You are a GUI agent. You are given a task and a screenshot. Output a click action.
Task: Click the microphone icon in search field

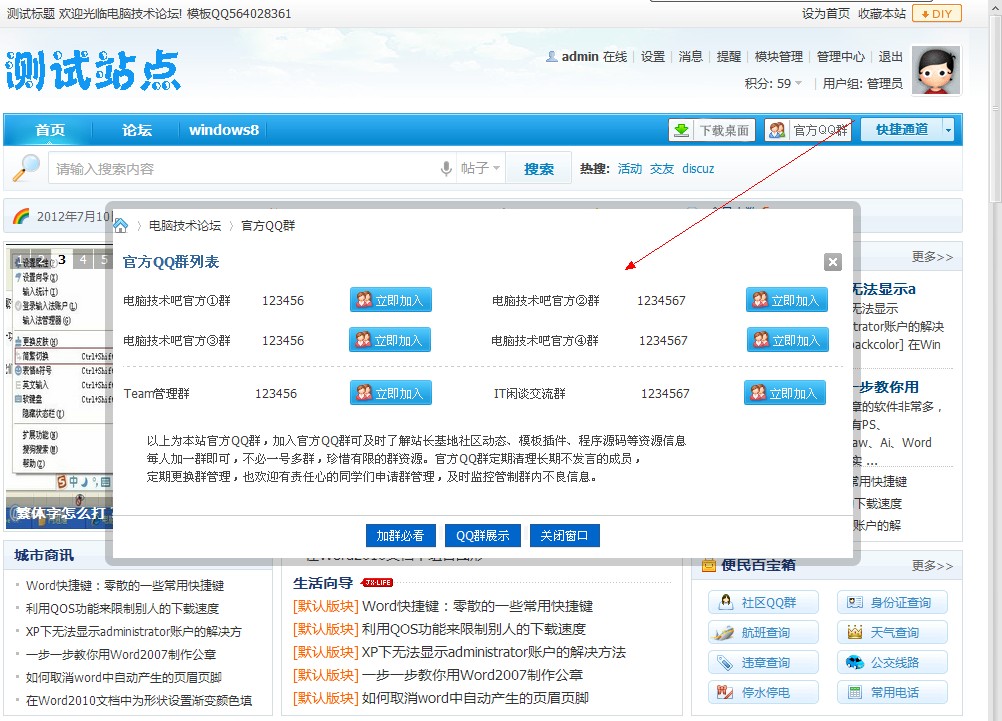446,169
